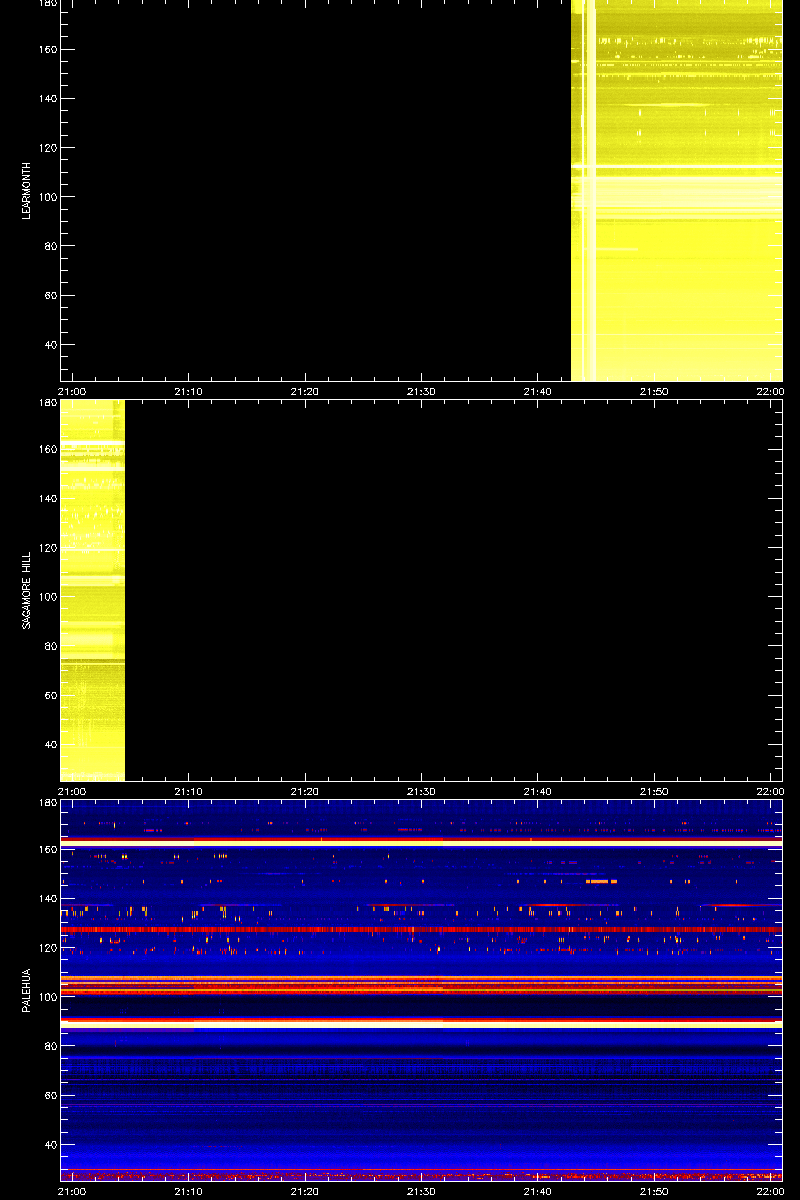
Task: Select the 21:40 tick under the Learmonth plot
Action: coord(537,391)
